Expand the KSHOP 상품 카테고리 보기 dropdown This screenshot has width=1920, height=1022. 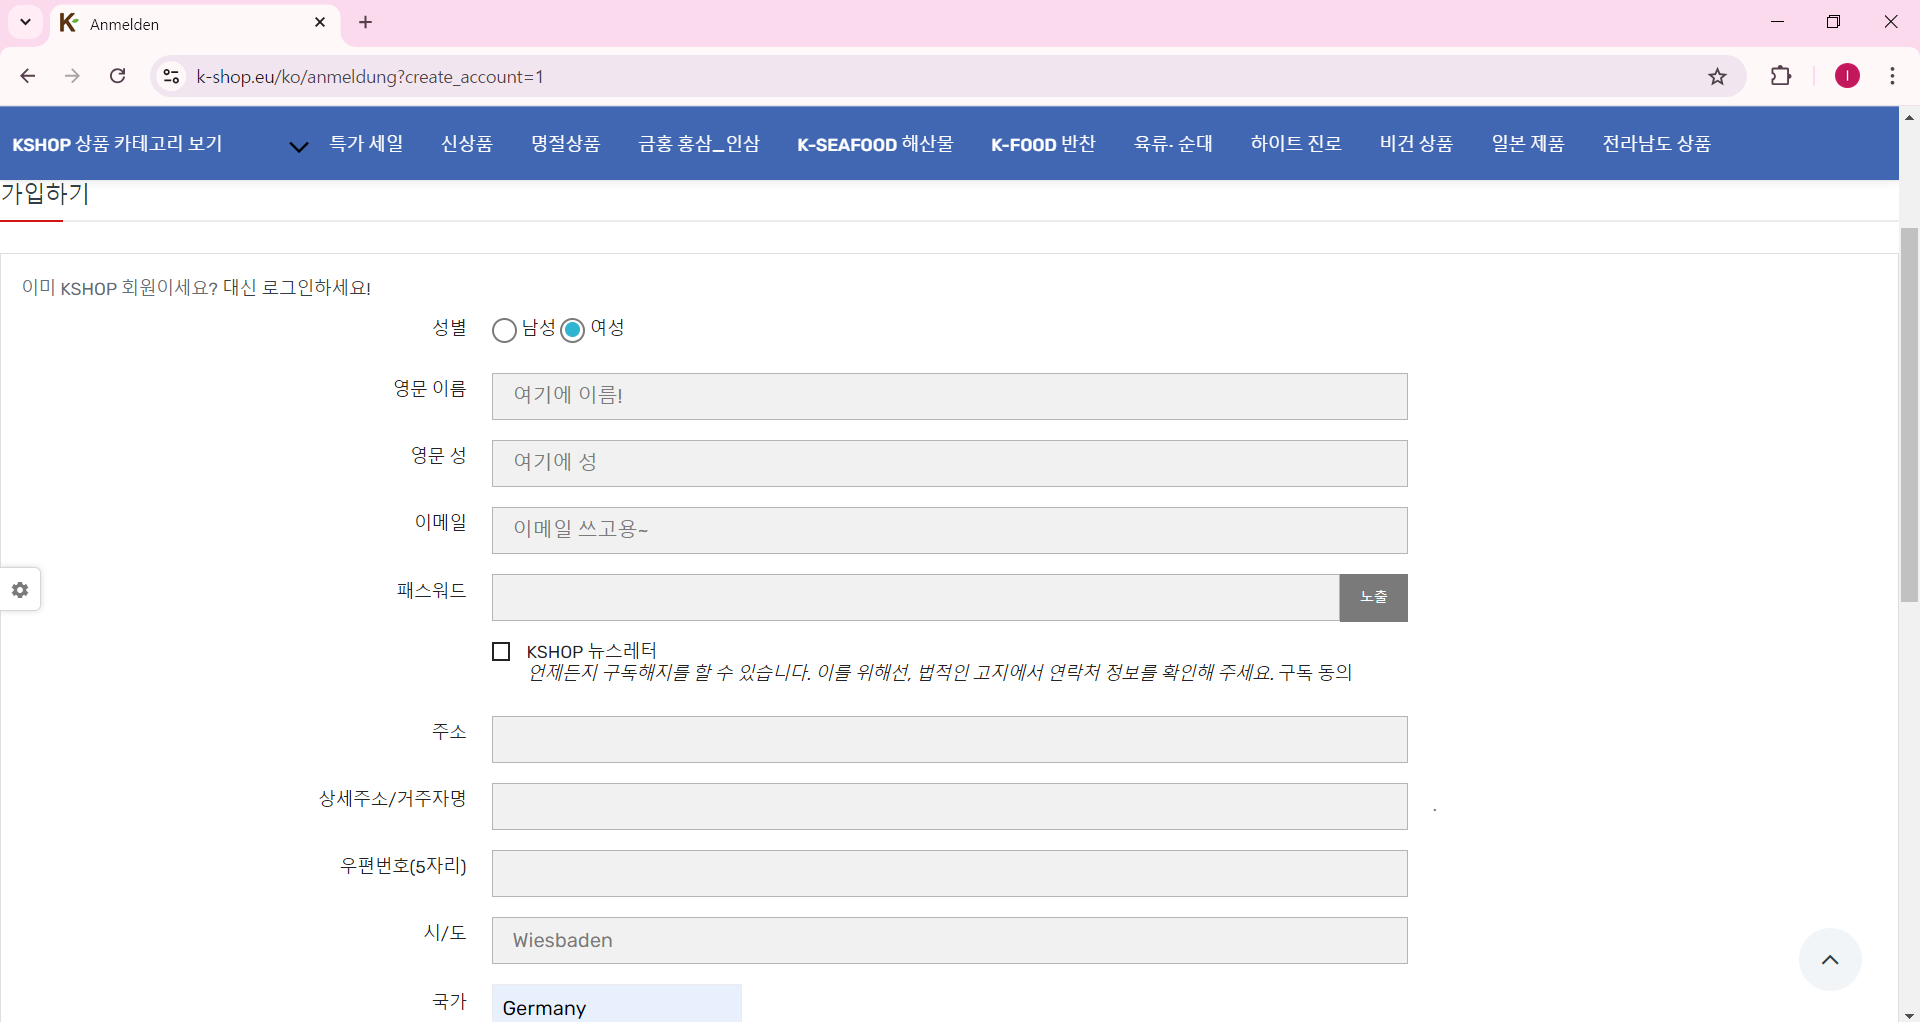coord(298,146)
